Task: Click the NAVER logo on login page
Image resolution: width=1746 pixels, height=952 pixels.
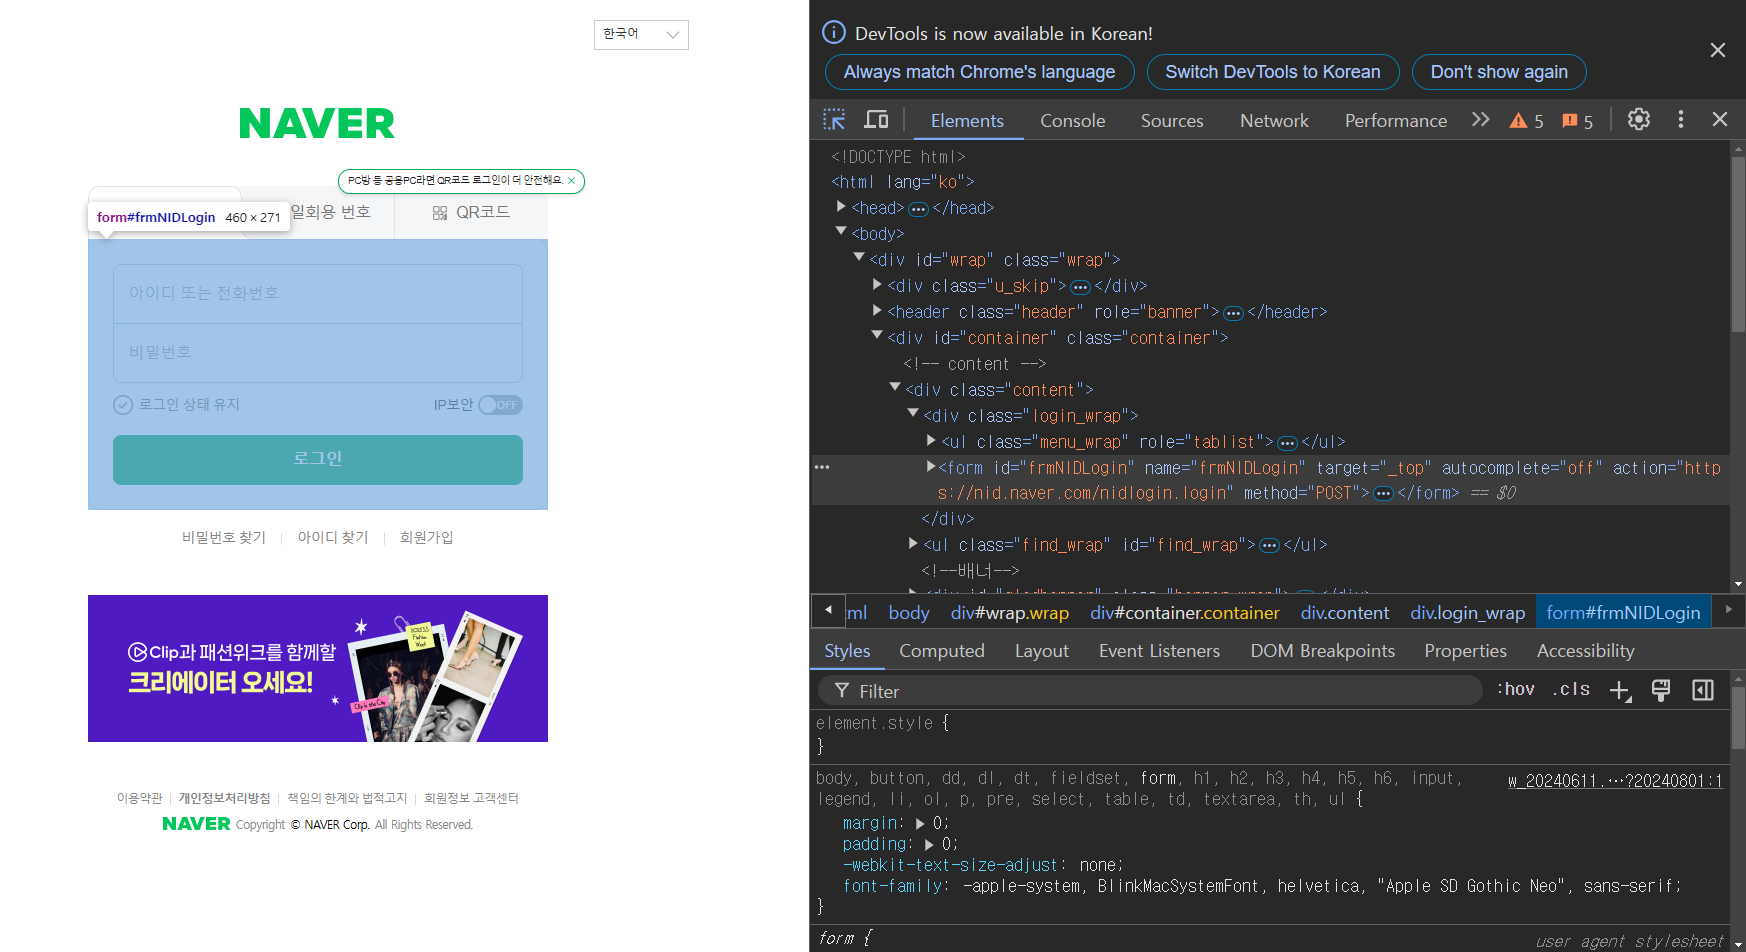Action: point(317,124)
